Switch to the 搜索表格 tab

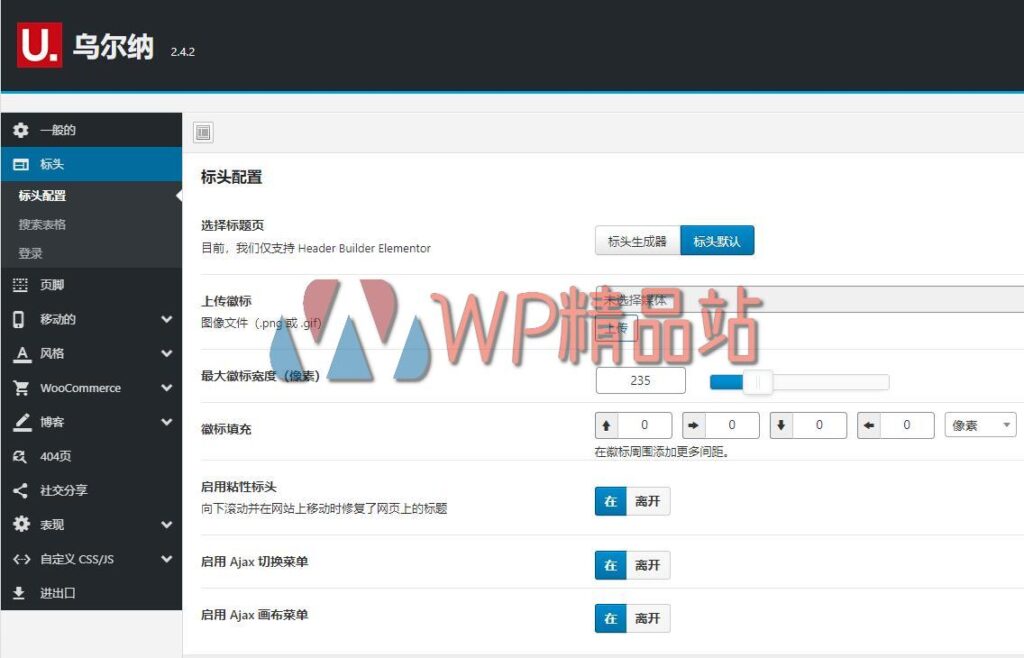tap(42, 224)
